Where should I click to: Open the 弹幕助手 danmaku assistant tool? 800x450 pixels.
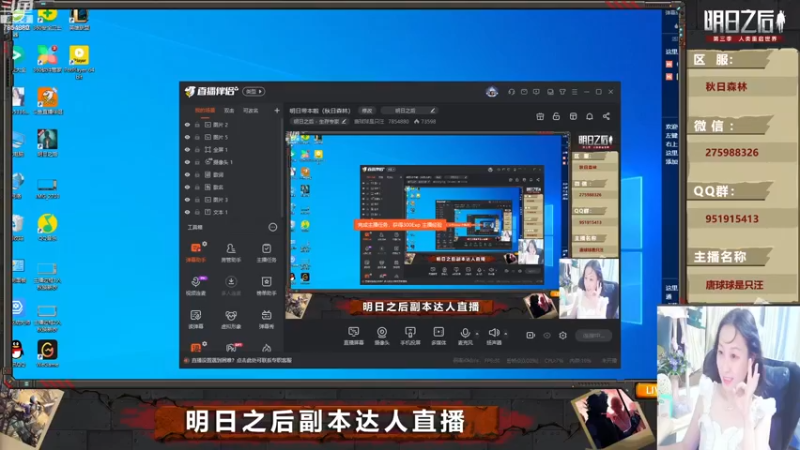196,252
